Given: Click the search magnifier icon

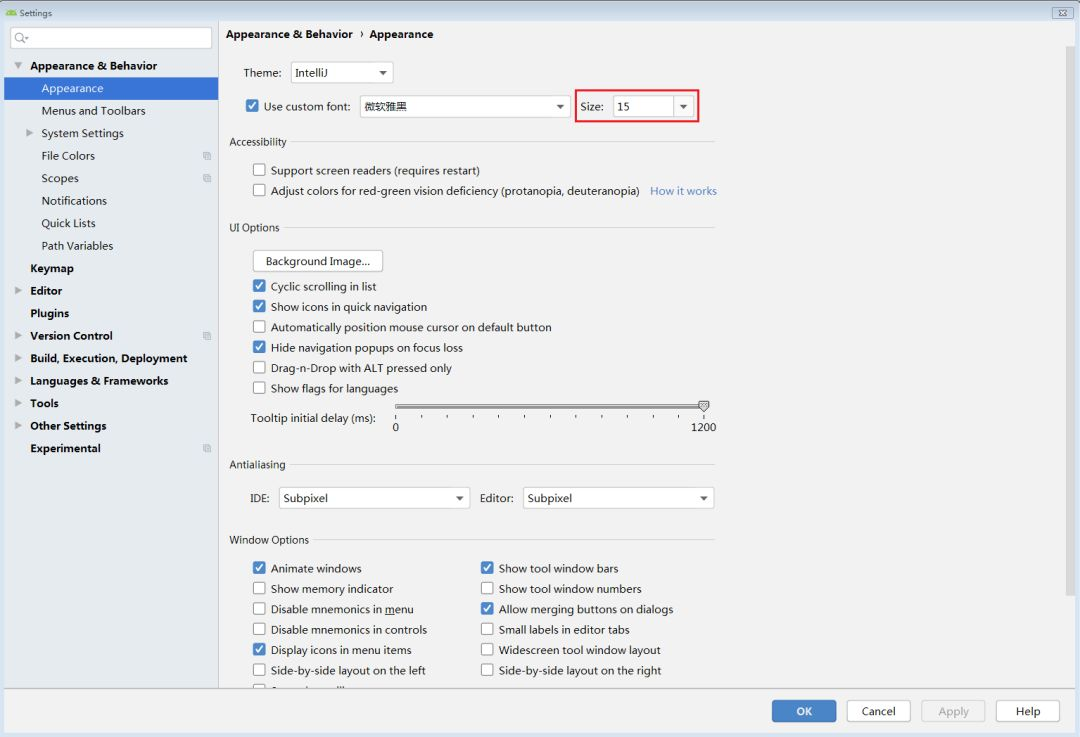Looking at the screenshot, I should (x=21, y=38).
